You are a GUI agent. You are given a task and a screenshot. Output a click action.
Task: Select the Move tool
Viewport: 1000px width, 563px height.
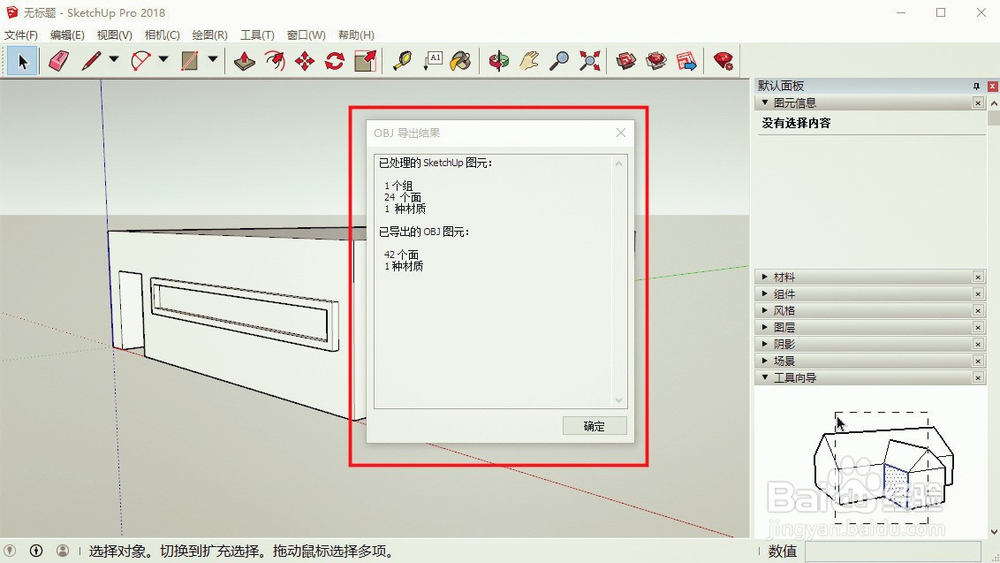click(x=305, y=61)
